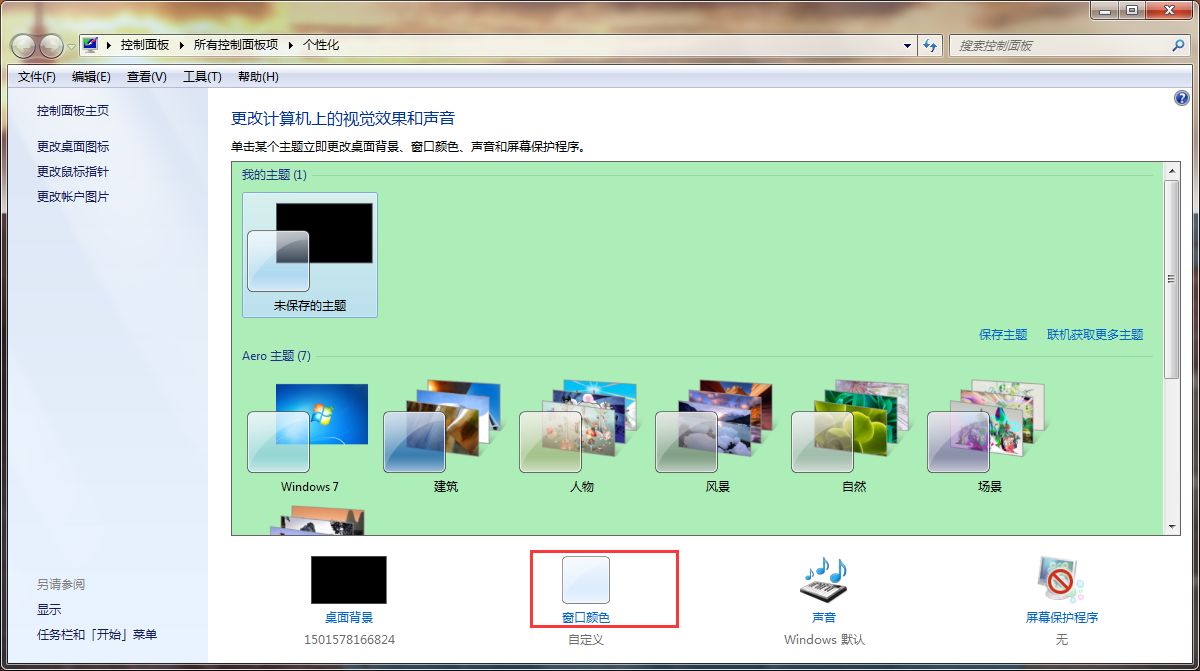
Task: Open the 帮助(H) menu
Action: (x=258, y=77)
